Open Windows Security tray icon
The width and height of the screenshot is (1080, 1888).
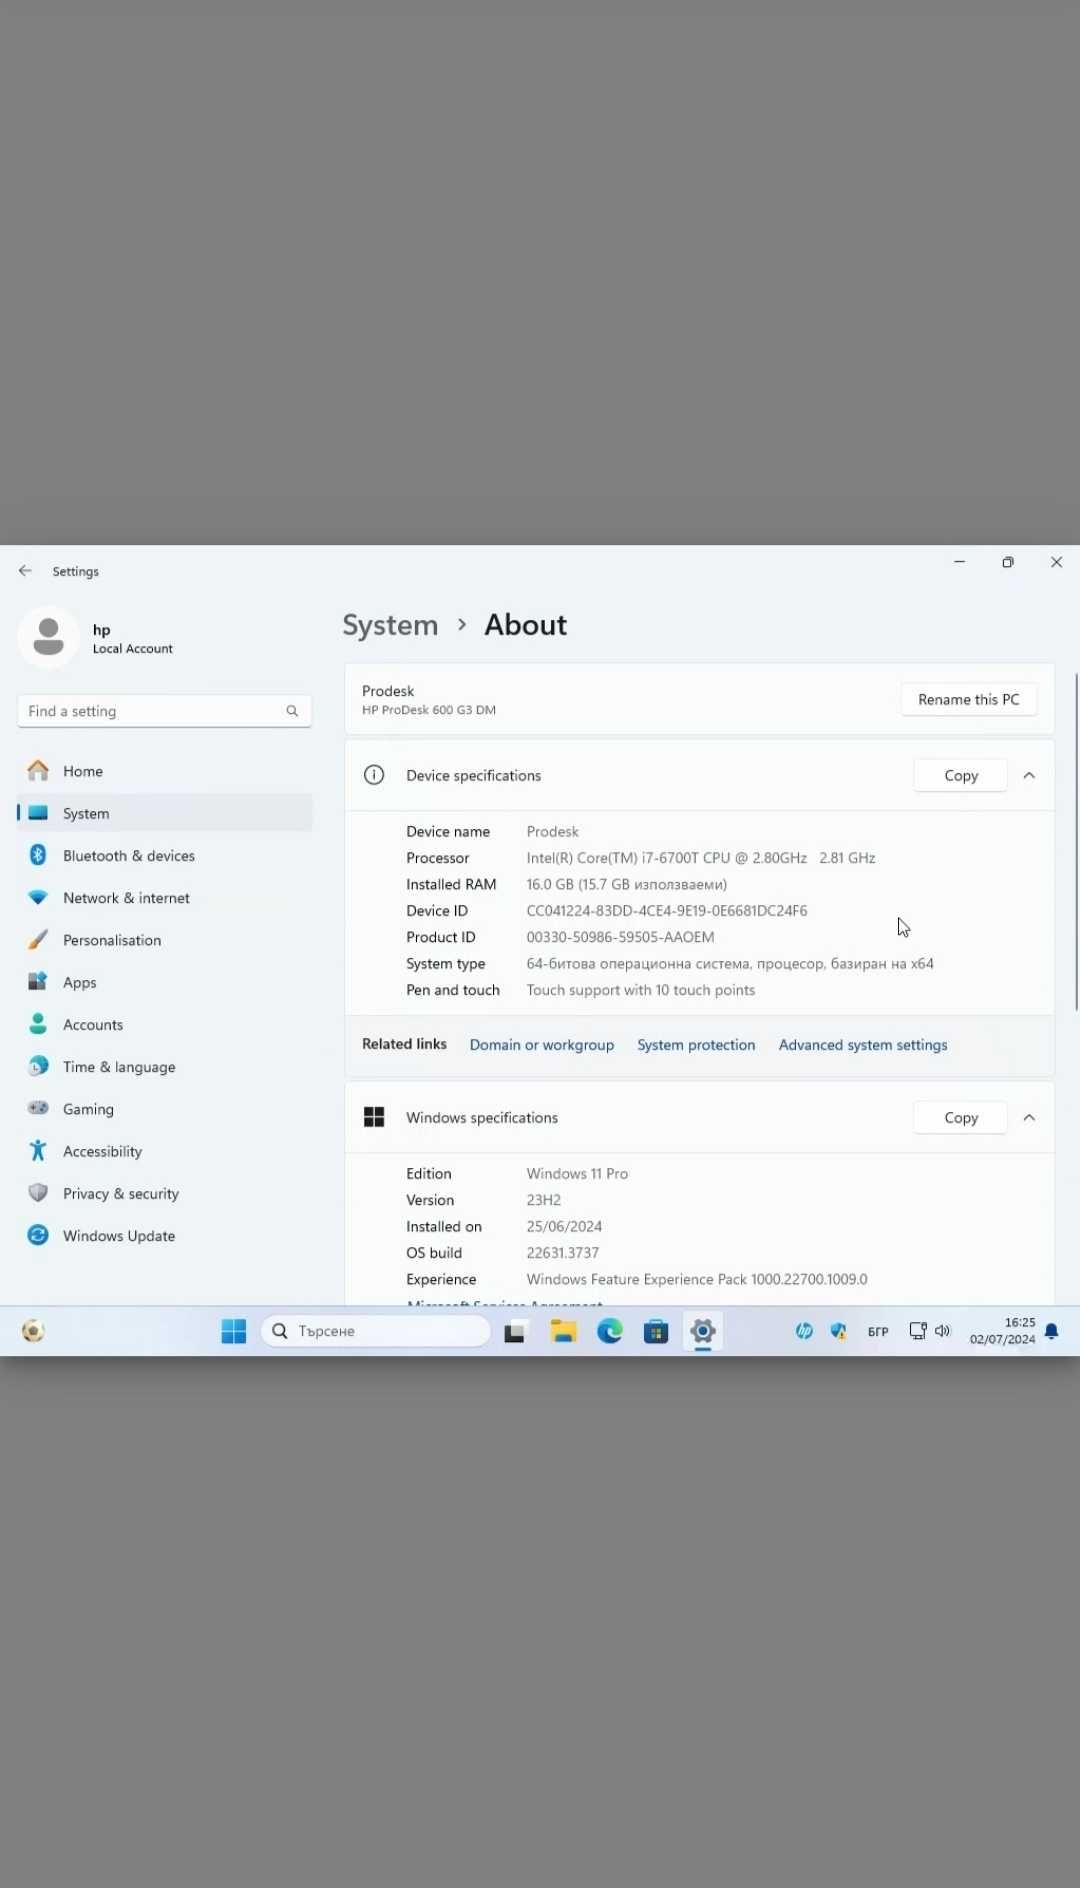tap(838, 1331)
